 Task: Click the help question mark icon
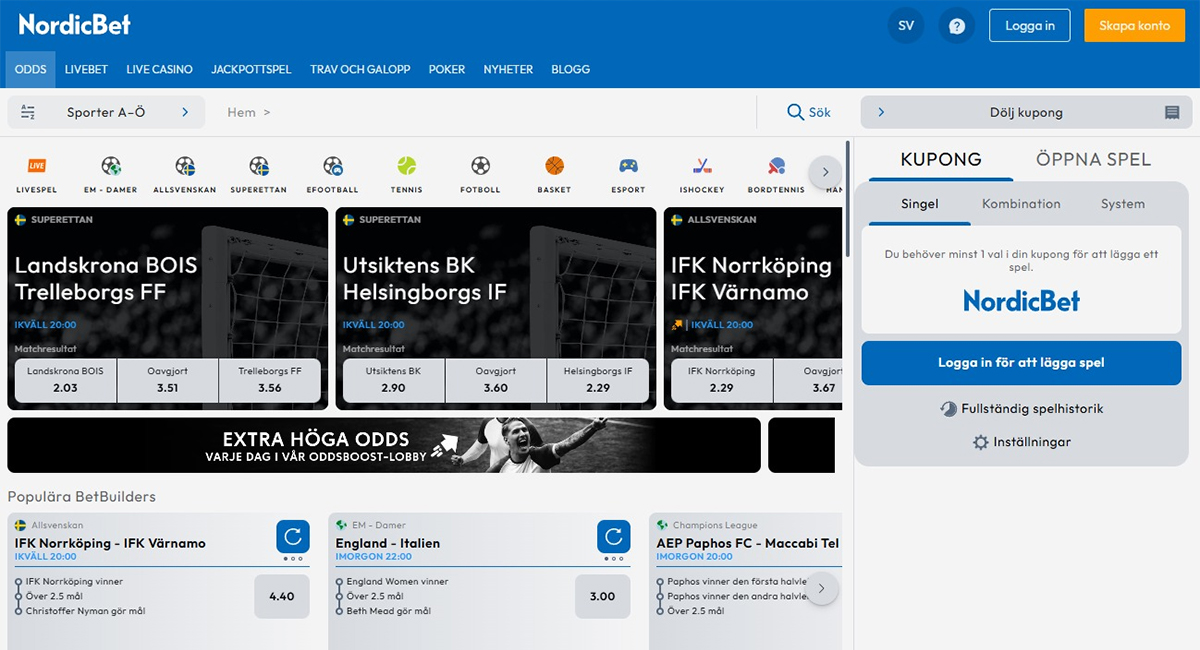click(957, 26)
